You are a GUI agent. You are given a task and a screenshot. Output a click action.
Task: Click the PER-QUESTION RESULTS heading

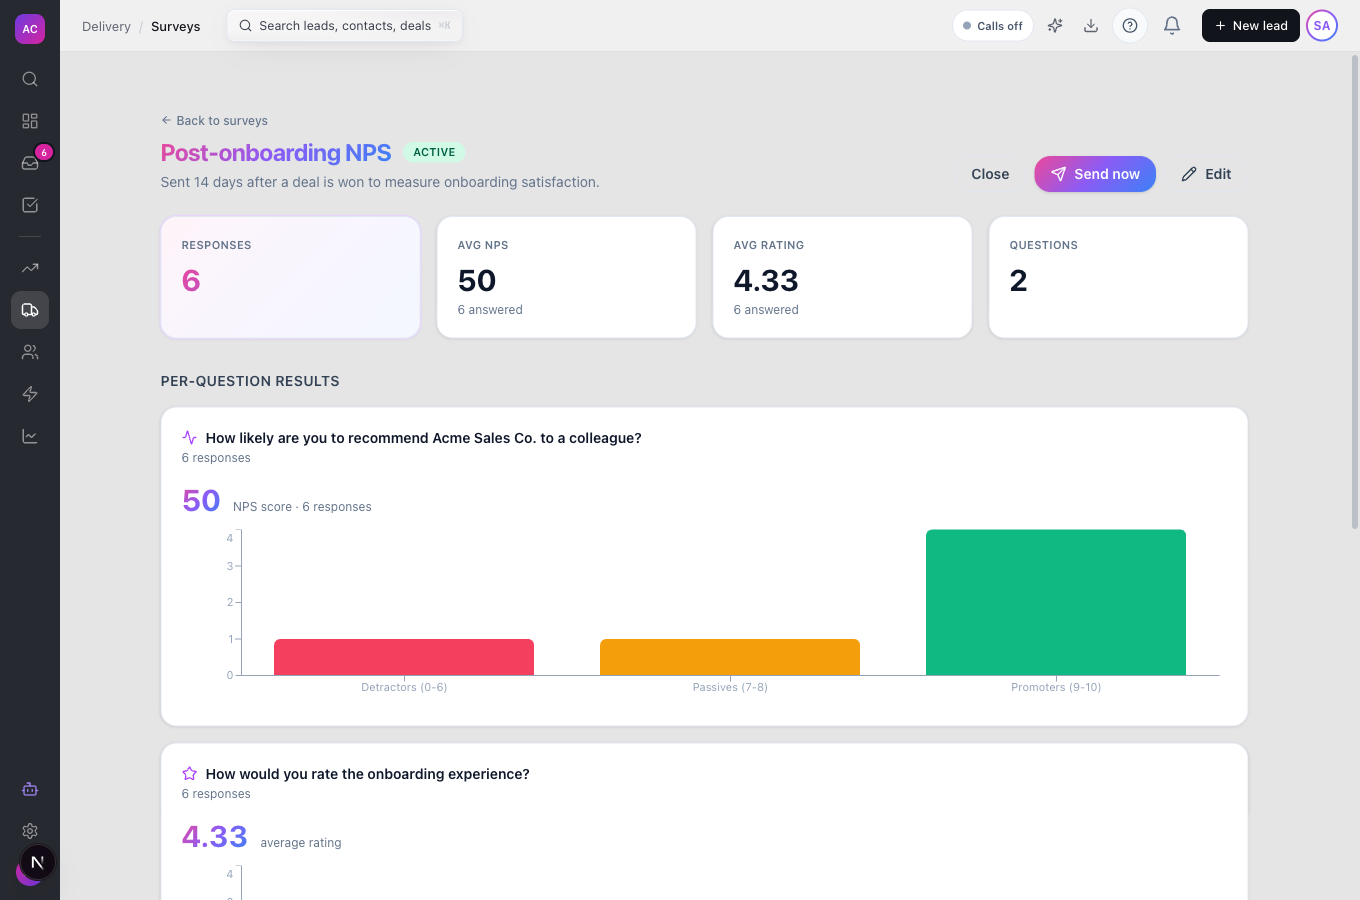[x=250, y=381]
